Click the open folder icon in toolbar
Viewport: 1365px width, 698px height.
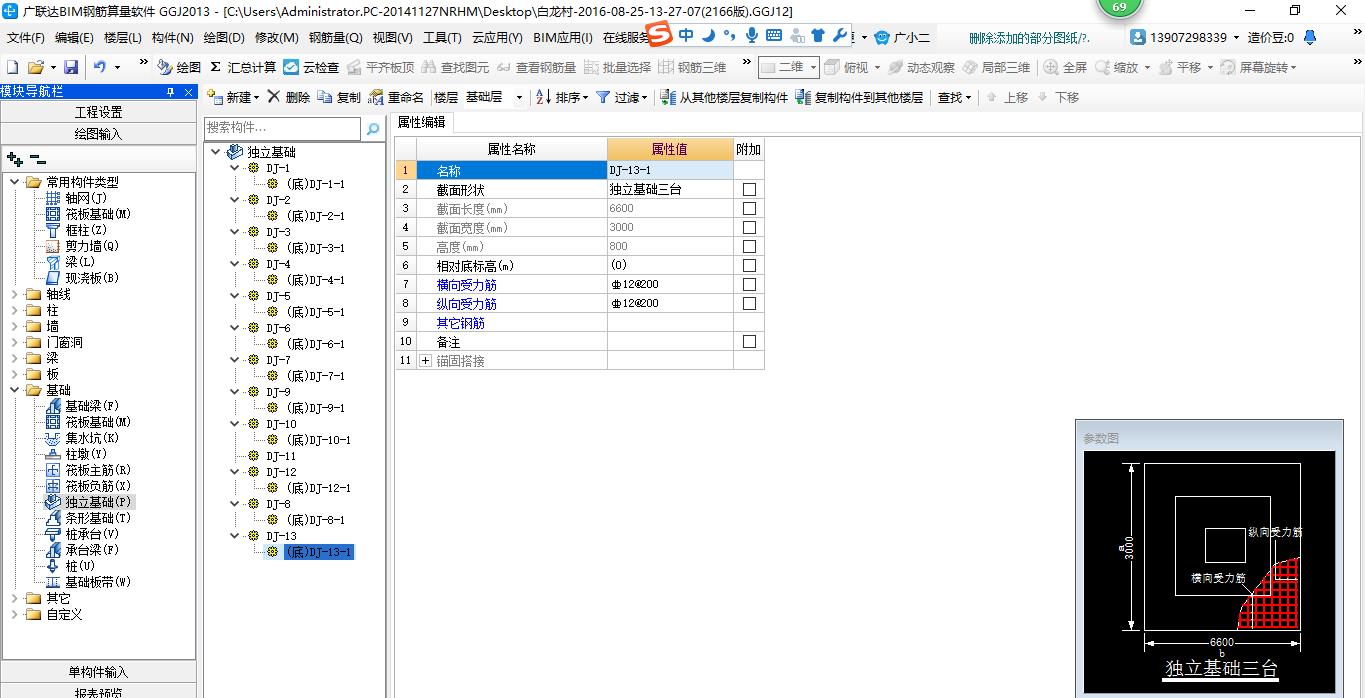pyautogui.click(x=35, y=67)
